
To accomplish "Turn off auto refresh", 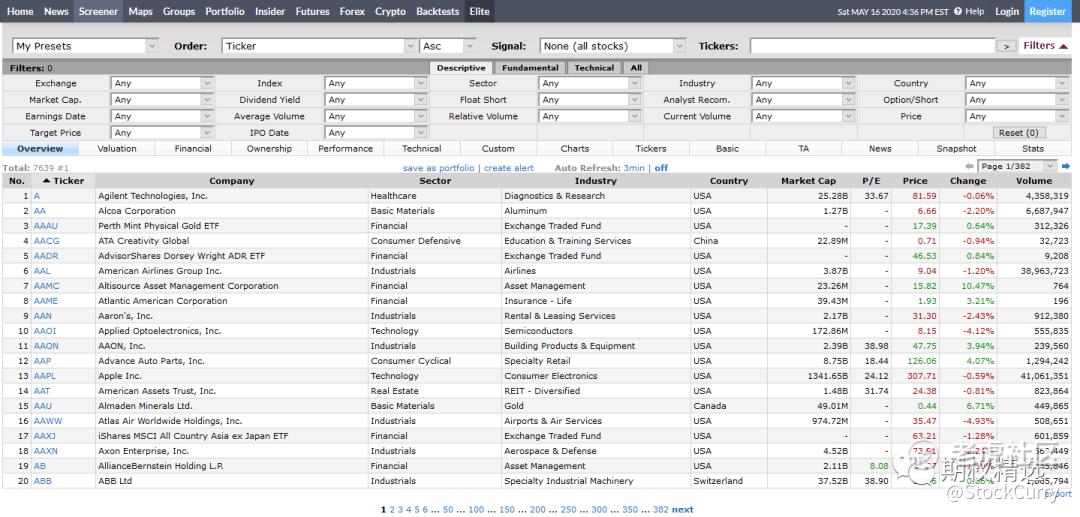I will coord(661,168).
